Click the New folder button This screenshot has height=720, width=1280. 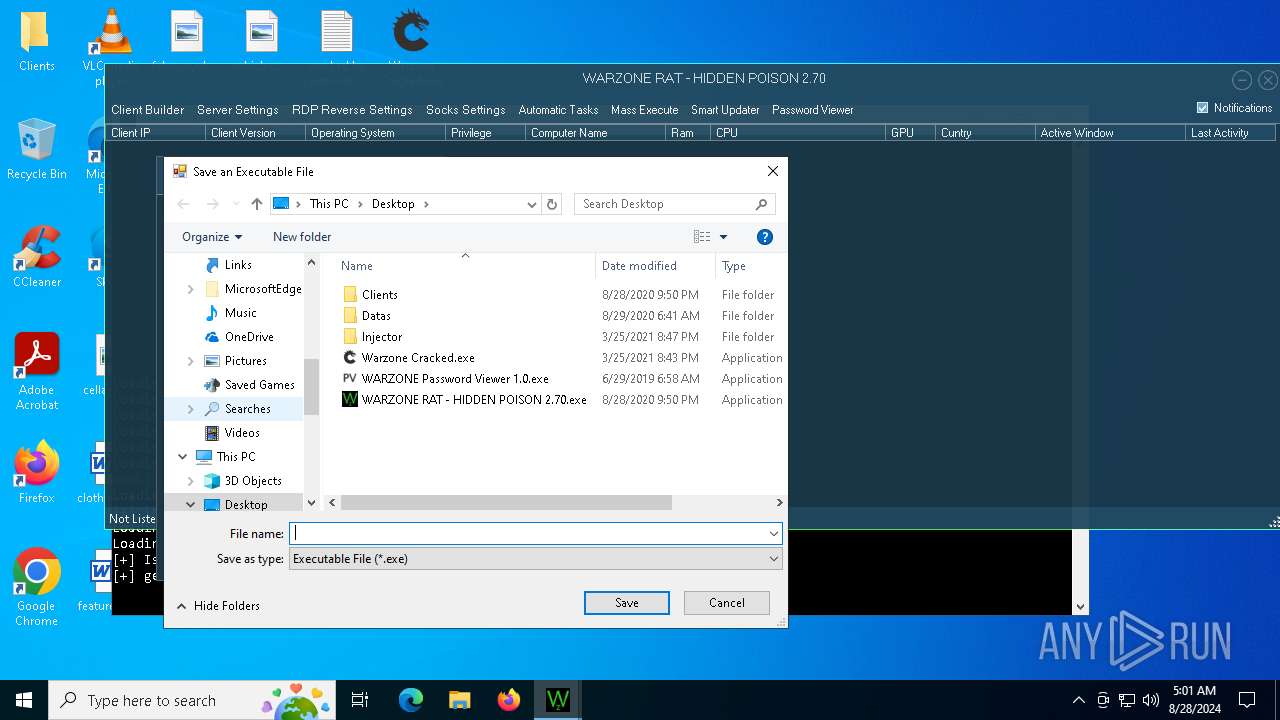click(302, 237)
